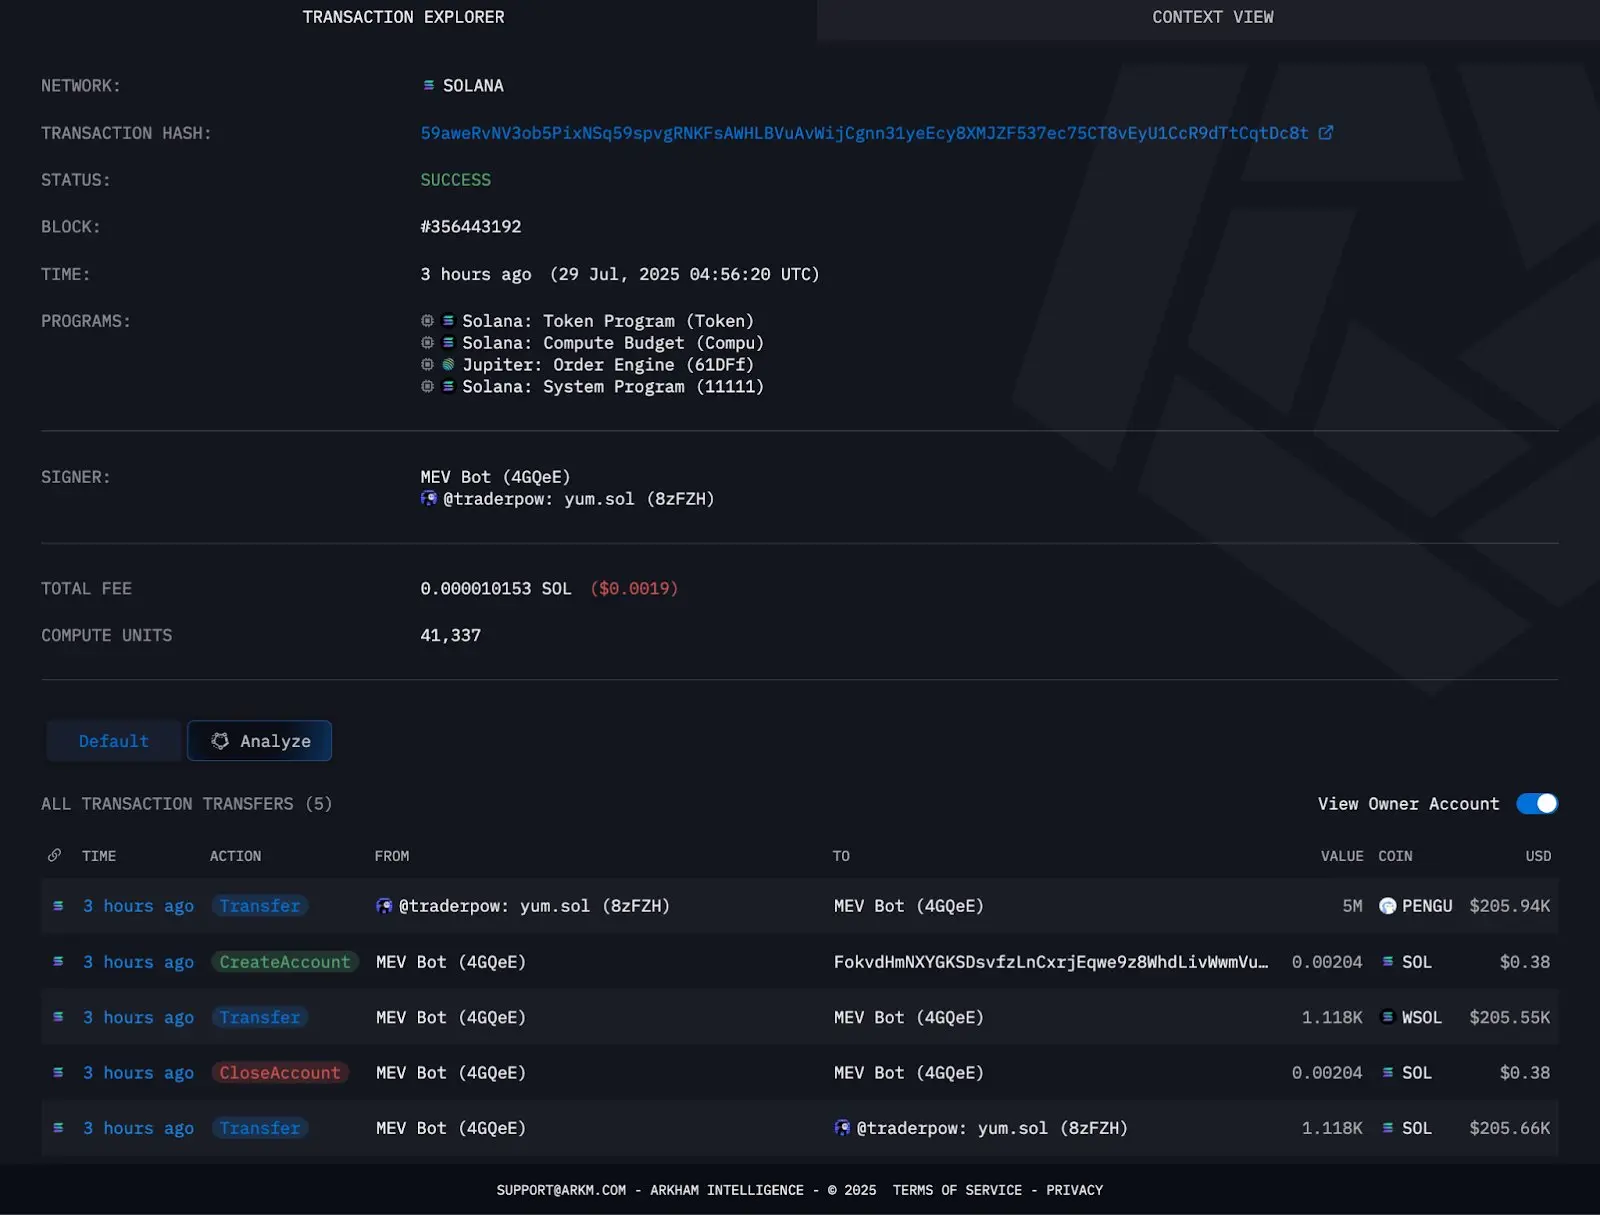The height and width of the screenshot is (1215, 1600).
Task: Open Solana: Compute Budget (Compu) program
Action: 613,343
